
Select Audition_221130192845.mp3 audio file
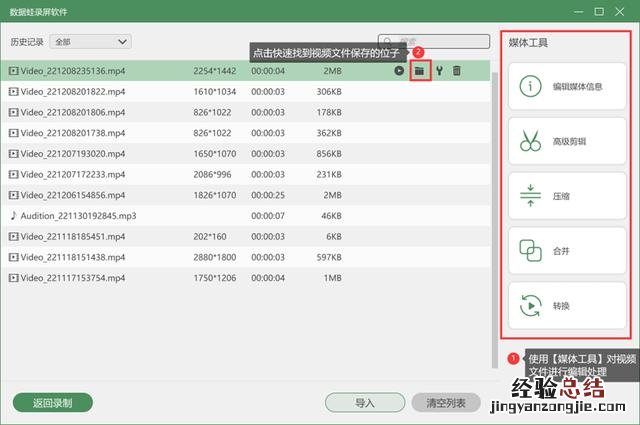point(72,215)
